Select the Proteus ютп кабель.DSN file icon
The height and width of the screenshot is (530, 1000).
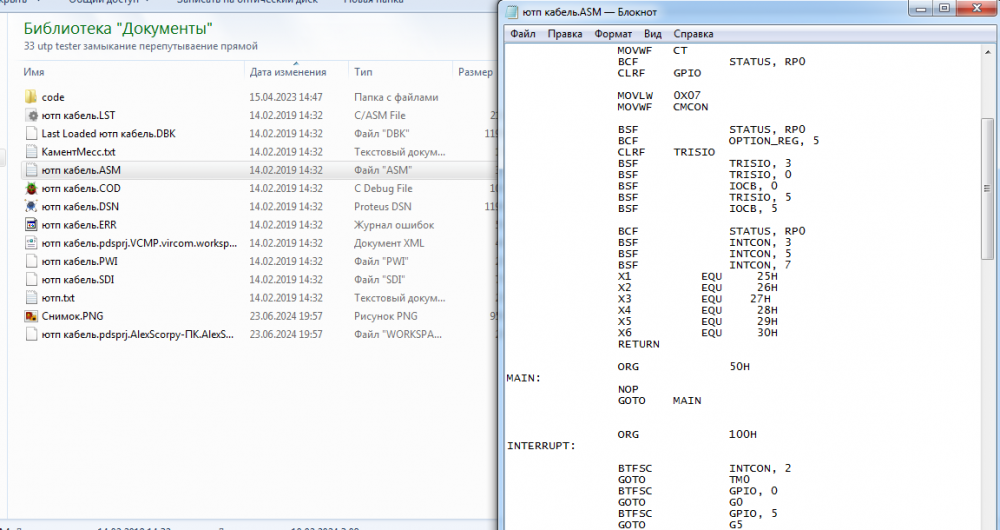tap(30, 206)
